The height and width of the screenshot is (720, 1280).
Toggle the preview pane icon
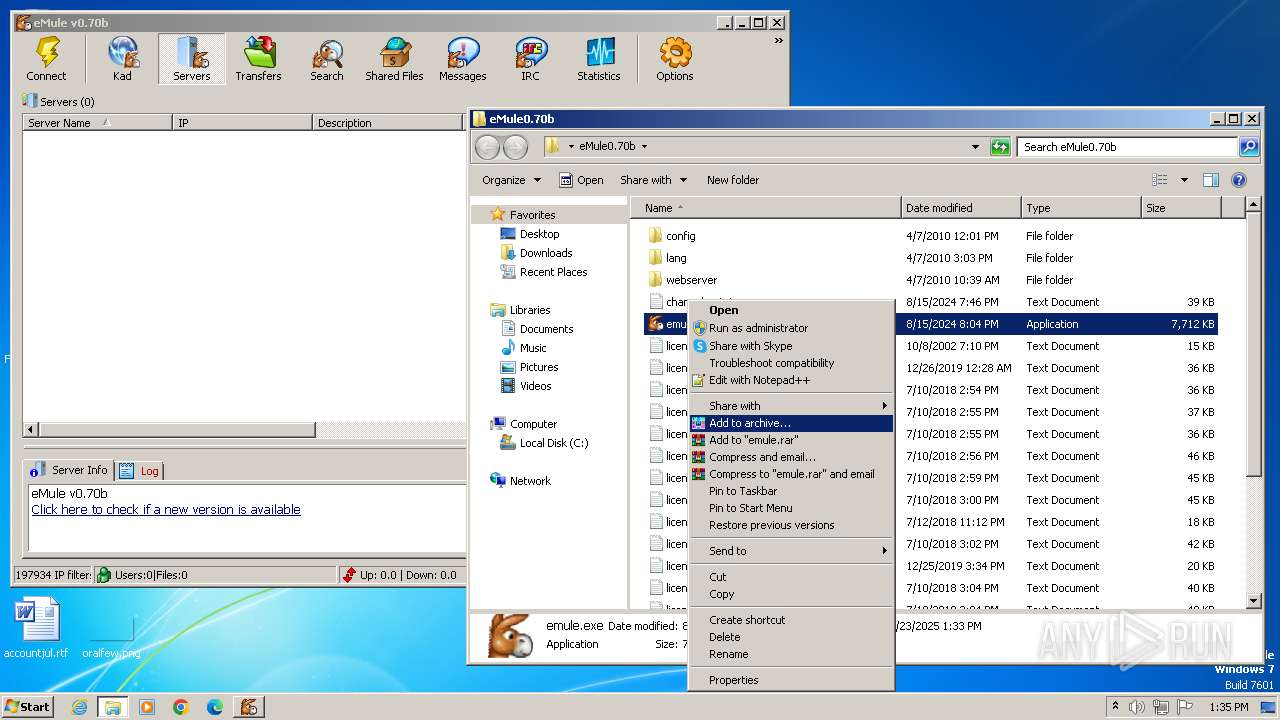[1211, 180]
